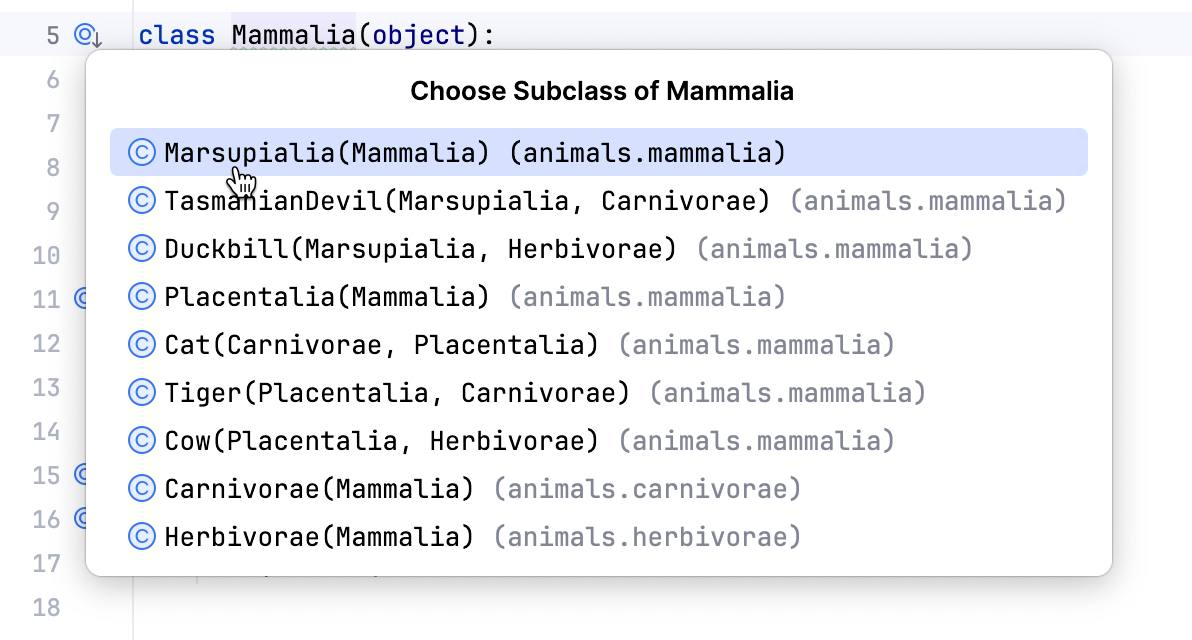Navigate to Tiger(Placentalia, Carnivorae)
Viewport: 1192px width, 640px height.
[397, 393]
